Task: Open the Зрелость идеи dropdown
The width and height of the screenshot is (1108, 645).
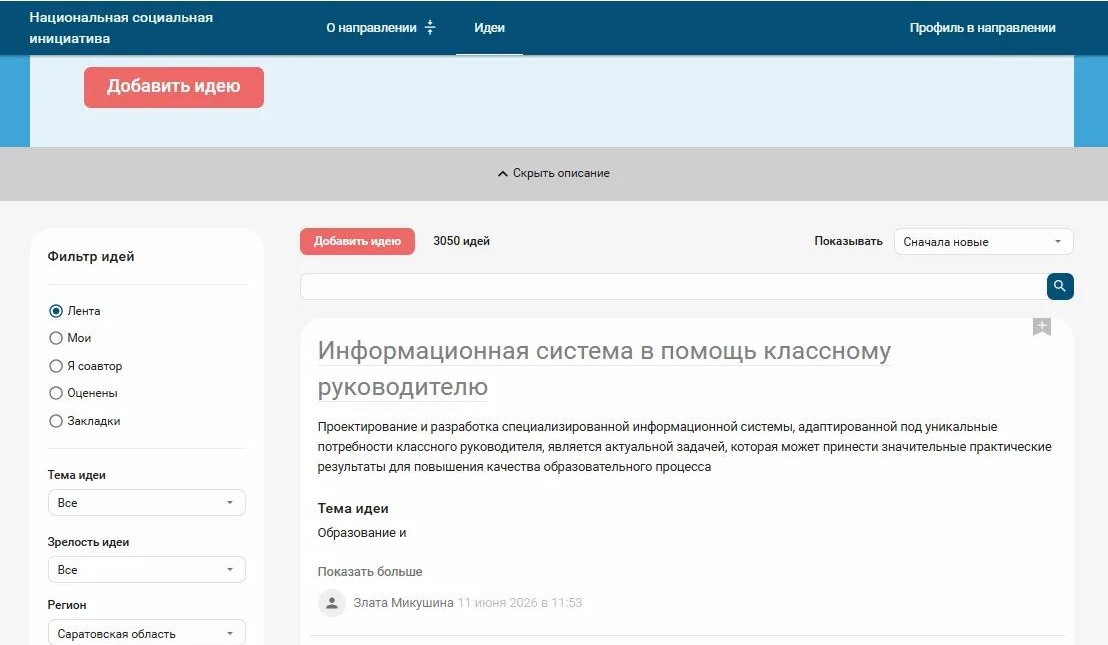Action: coord(146,569)
